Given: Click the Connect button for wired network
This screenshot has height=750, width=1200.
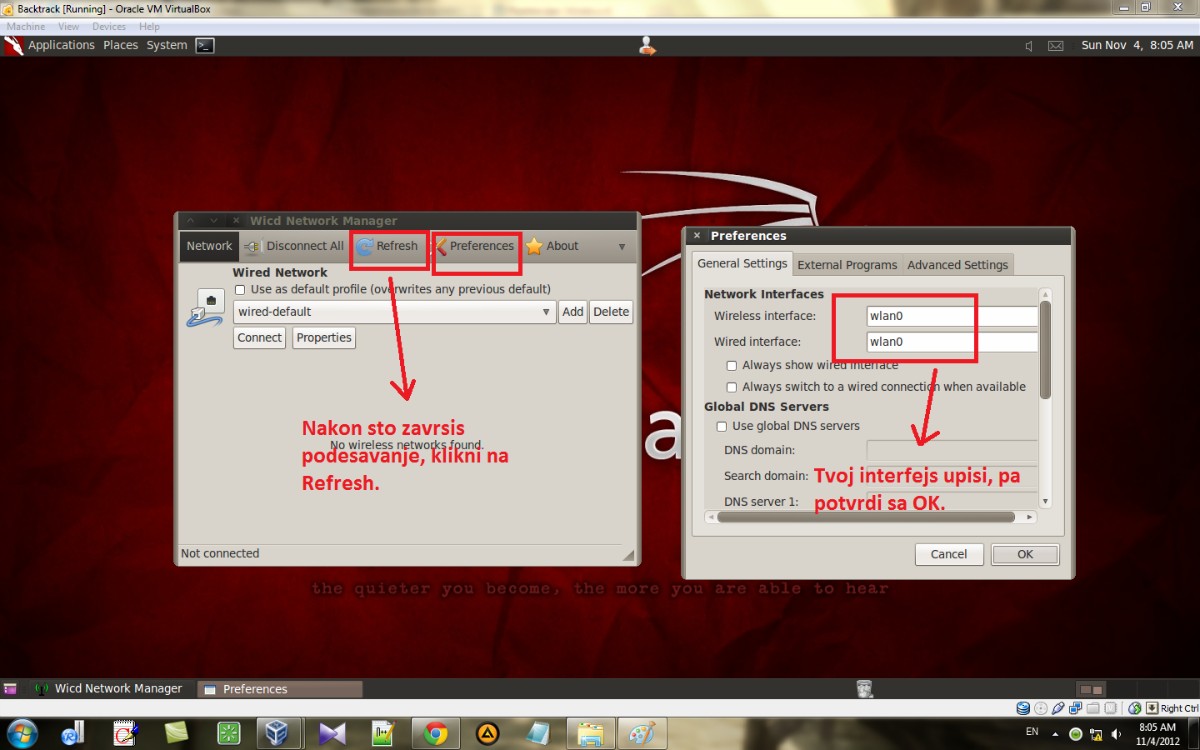Looking at the screenshot, I should [259, 338].
